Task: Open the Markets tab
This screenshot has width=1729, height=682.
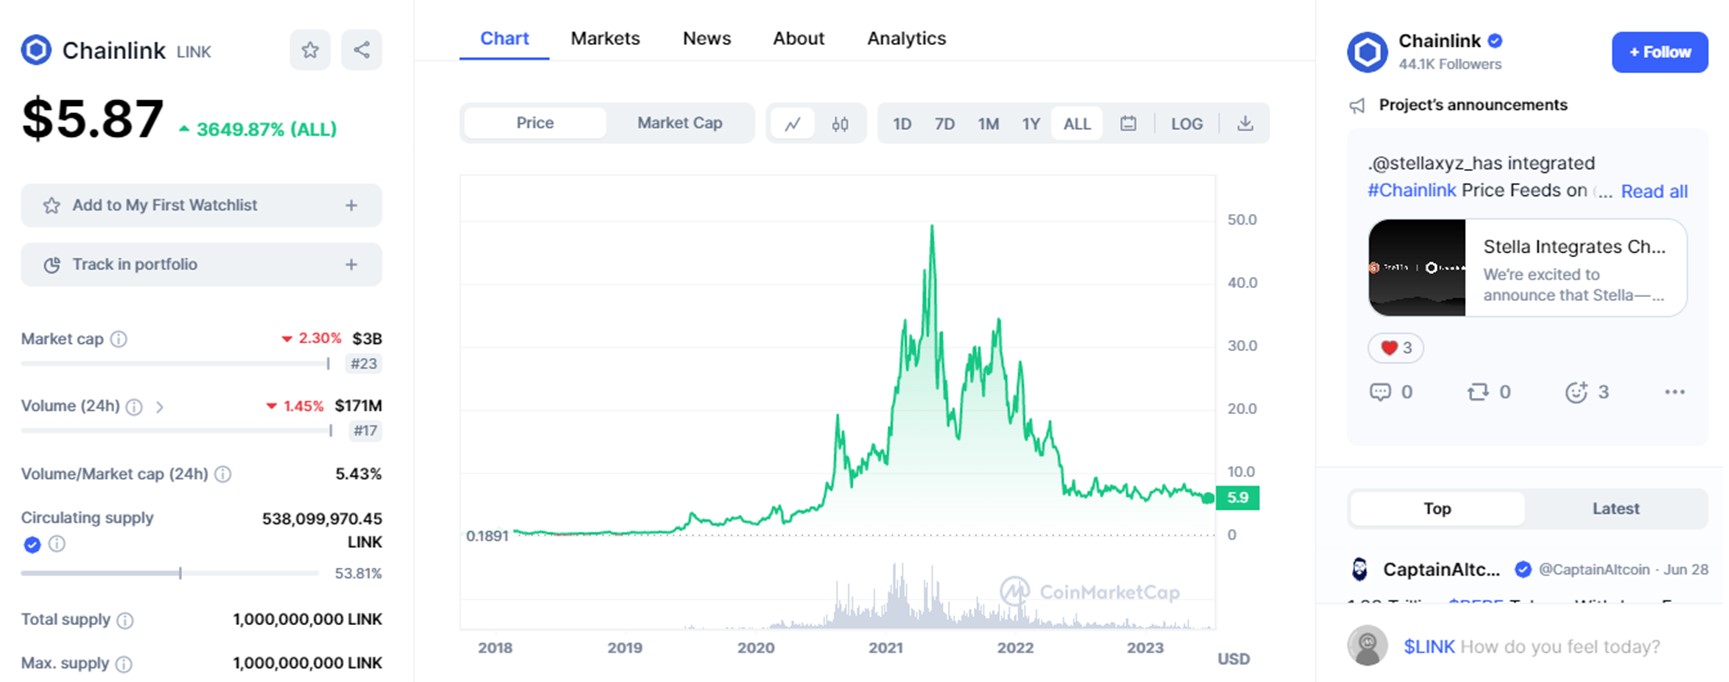Action: coord(605,38)
